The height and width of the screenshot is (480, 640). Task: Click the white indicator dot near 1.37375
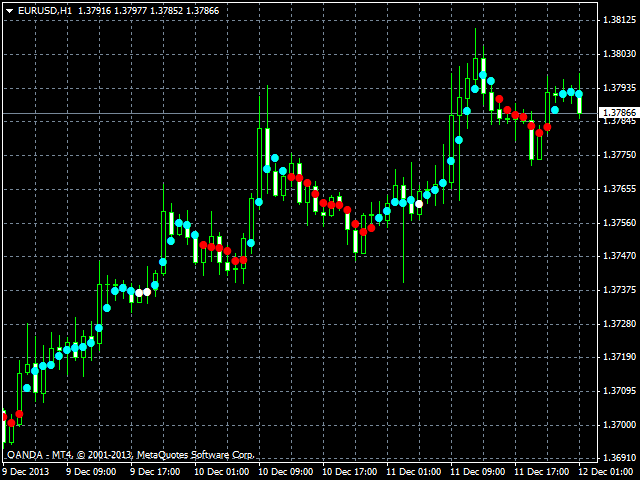pos(146,292)
